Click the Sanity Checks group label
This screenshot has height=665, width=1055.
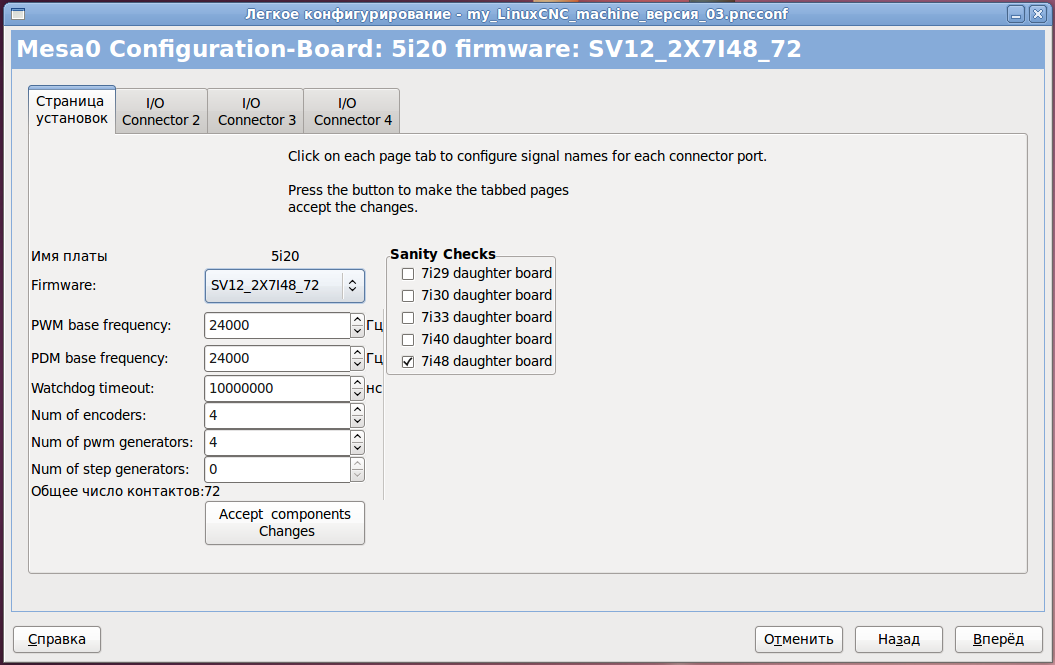(443, 254)
